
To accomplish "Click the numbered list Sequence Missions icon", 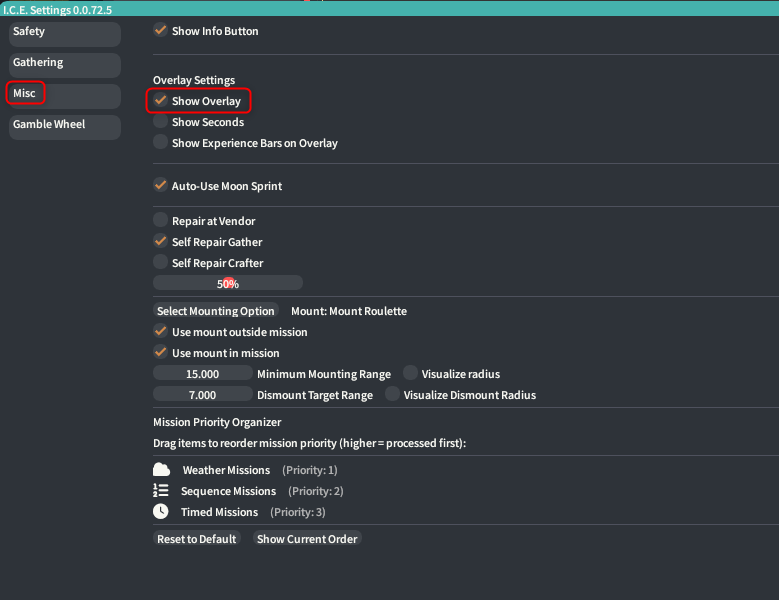I will [x=161, y=491].
